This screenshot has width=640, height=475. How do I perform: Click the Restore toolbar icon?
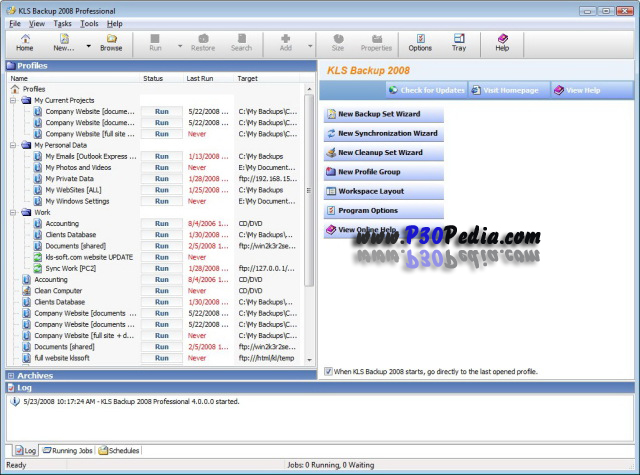[x=203, y=39]
